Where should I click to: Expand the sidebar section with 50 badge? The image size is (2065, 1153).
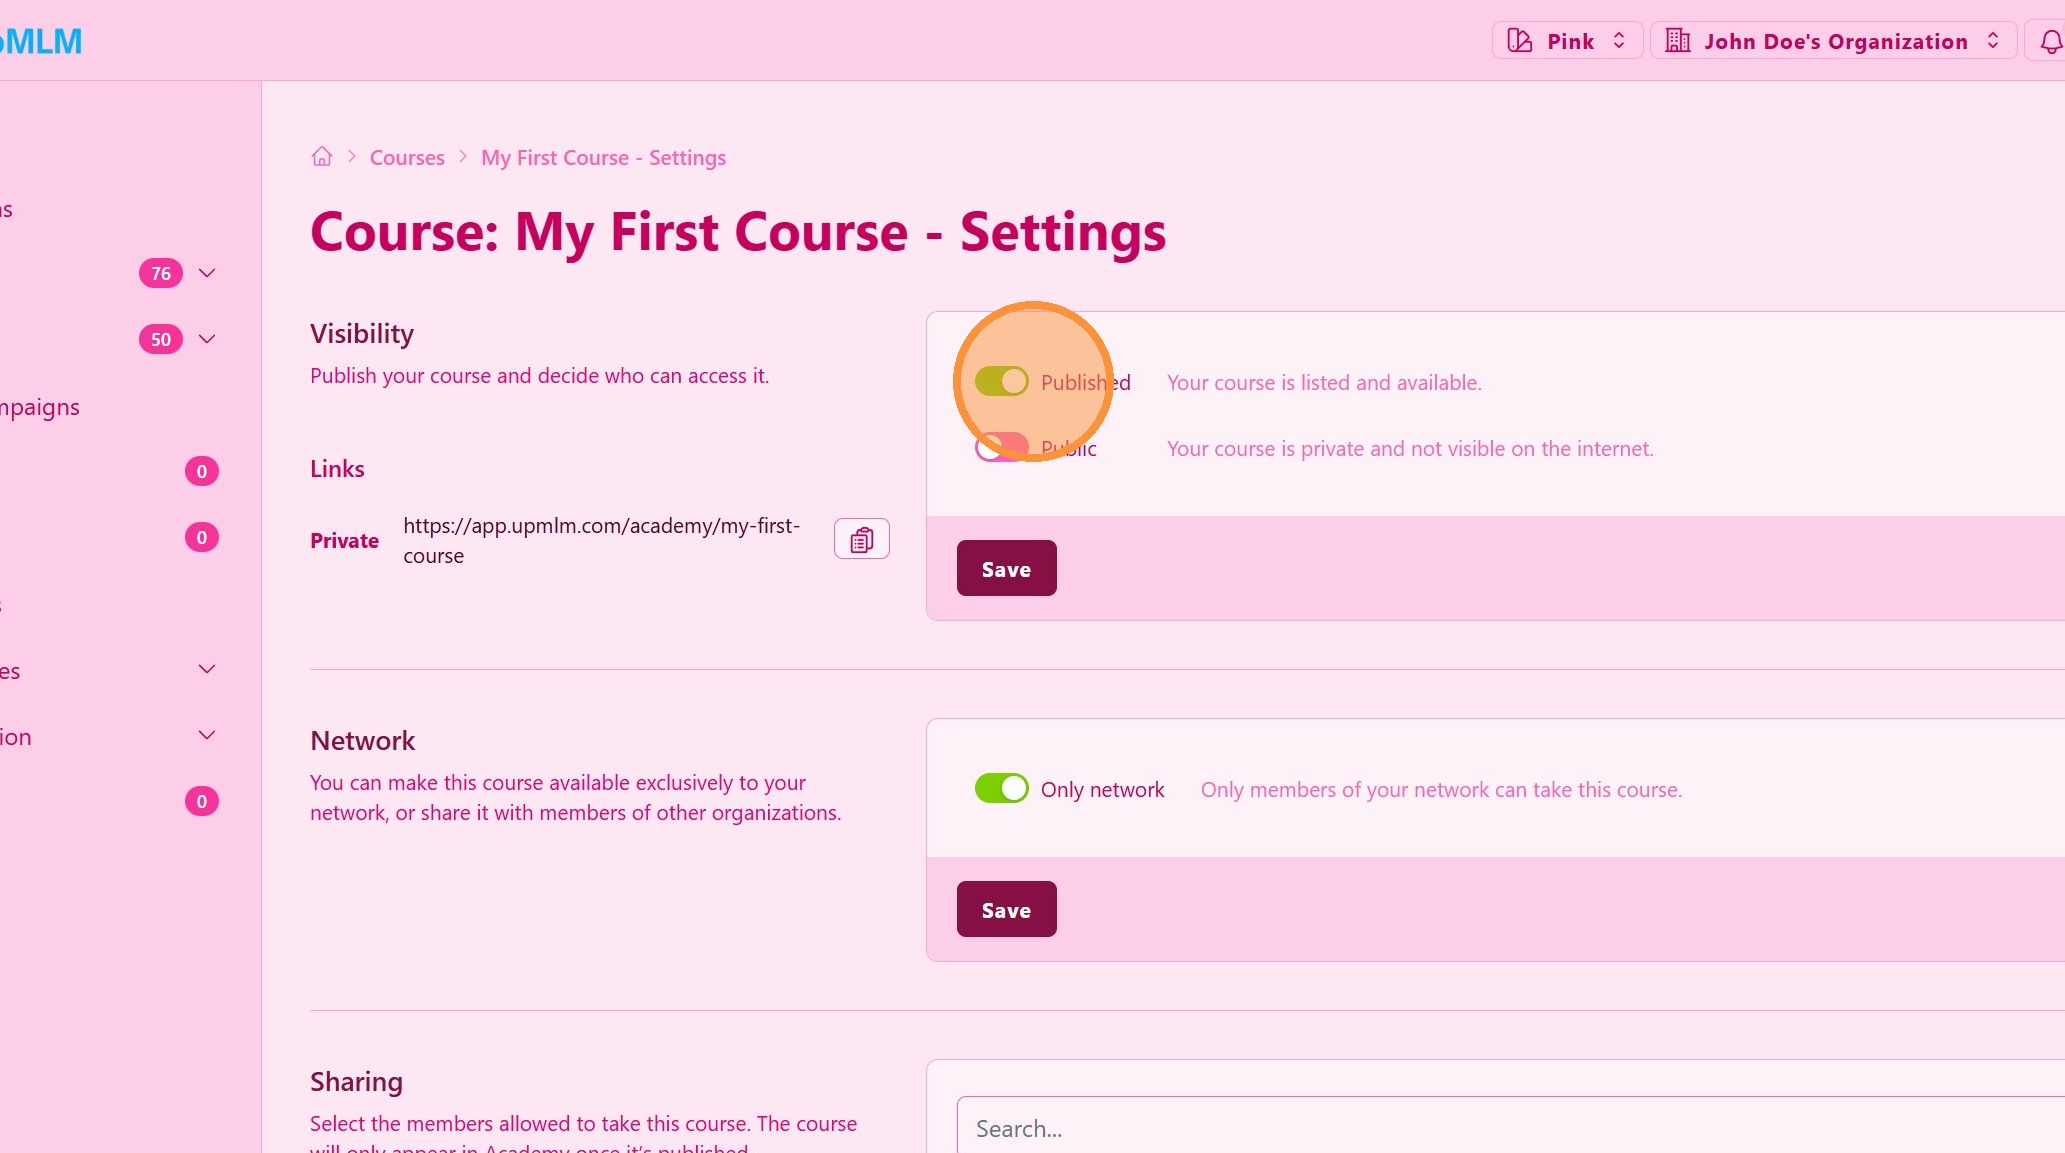click(207, 339)
